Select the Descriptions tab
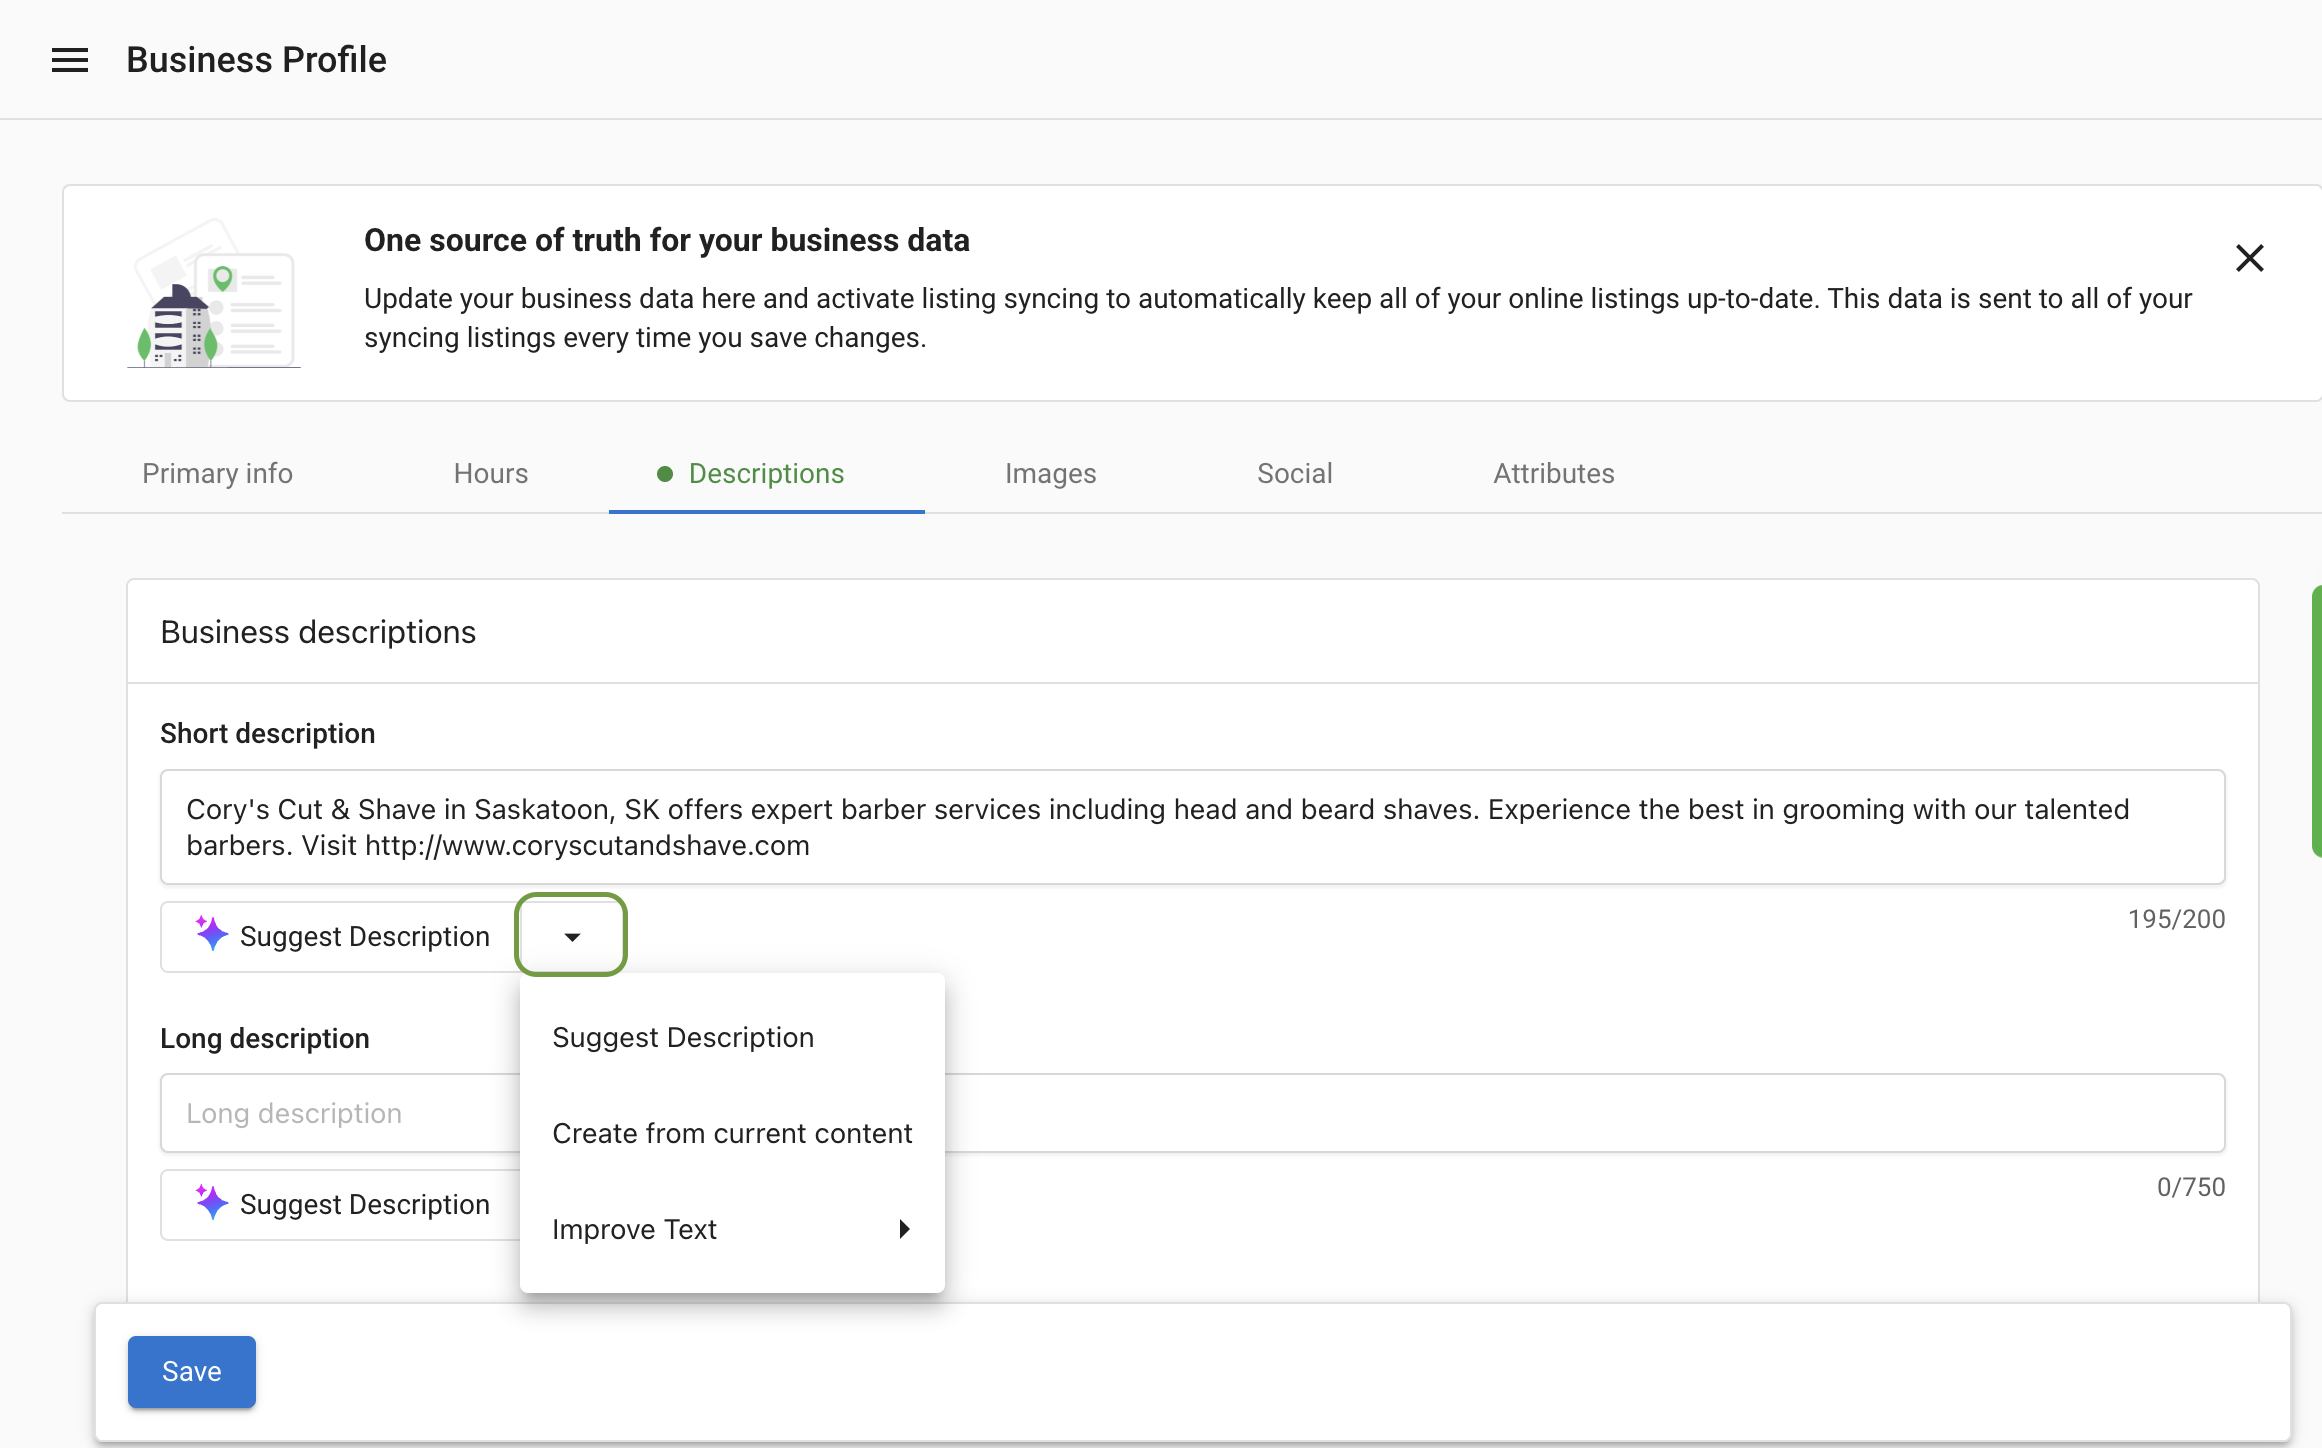 (766, 474)
